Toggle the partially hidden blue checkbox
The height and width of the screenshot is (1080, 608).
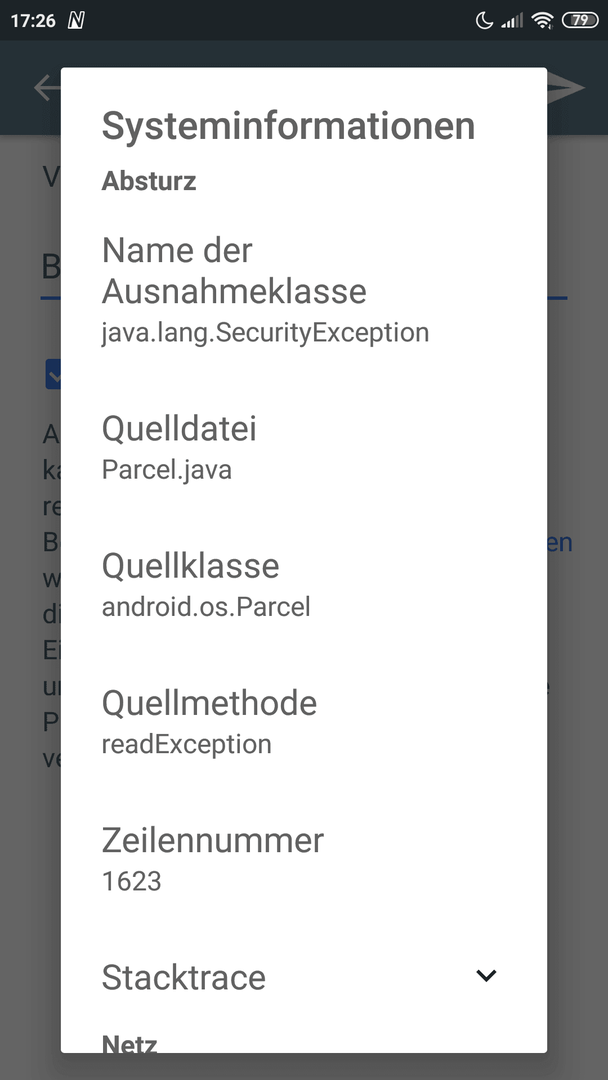pyautogui.click(x=53, y=374)
